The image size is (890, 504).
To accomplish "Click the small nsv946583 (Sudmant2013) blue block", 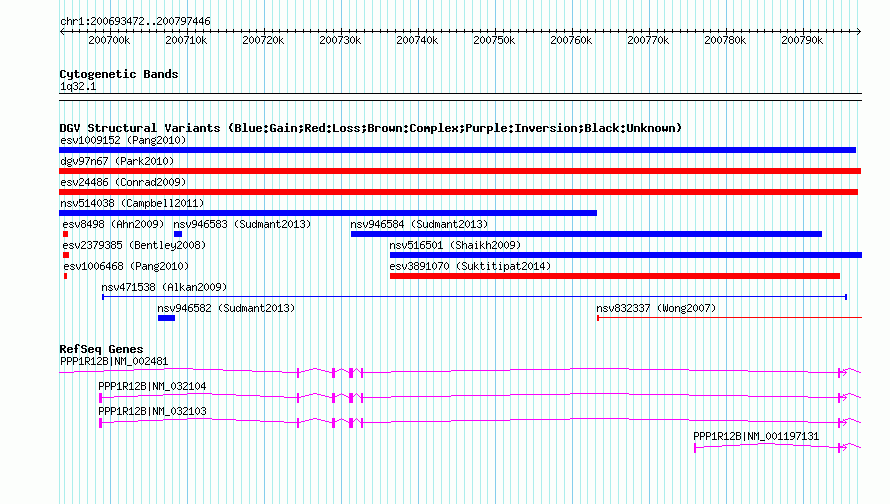I will click(x=178, y=234).
